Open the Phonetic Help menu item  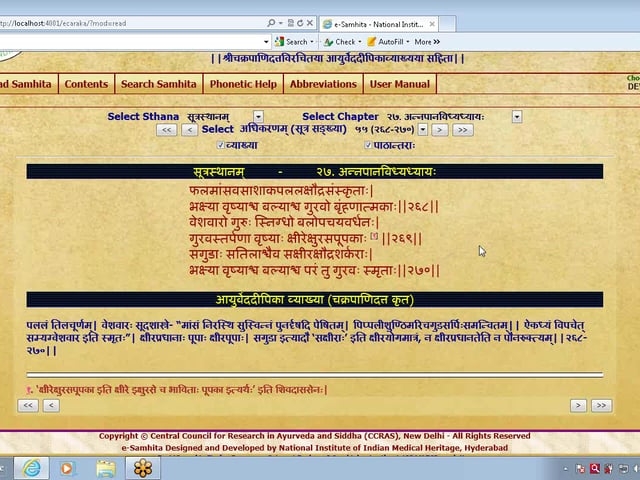click(x=243, y=84)
